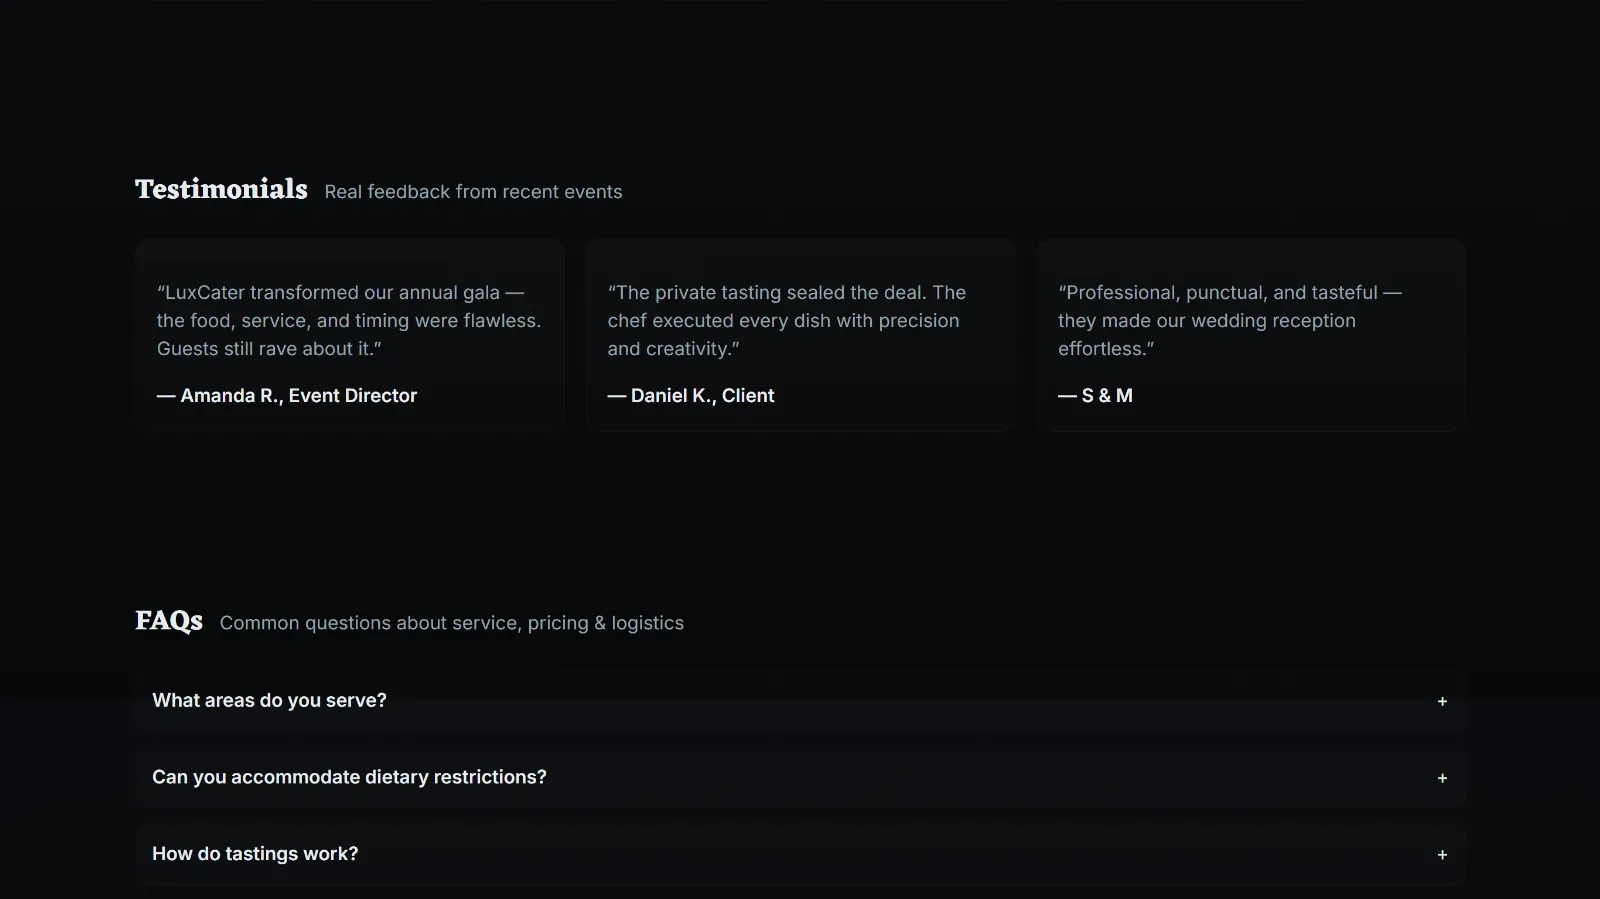Click the 'Common questions about service' subtitle
Image resolution: width=1600 pixels, height=899 pixels.
[451, 623]
